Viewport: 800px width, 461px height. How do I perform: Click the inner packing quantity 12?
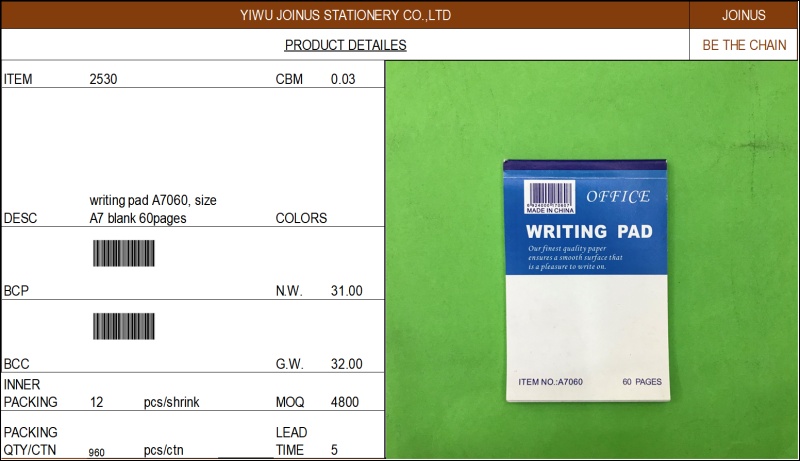pos(97,402)
